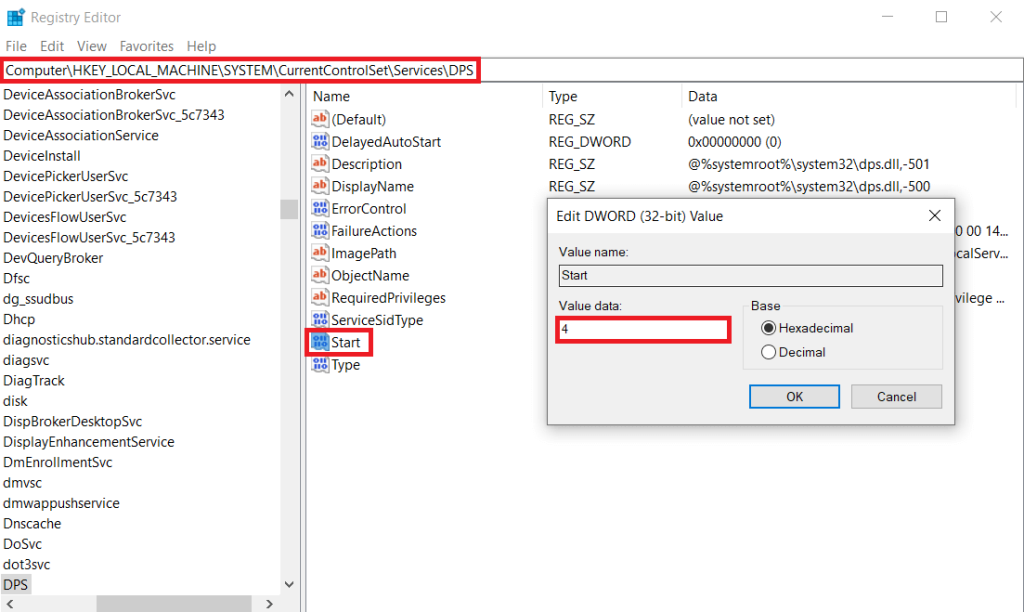Select the DeviceAssociationBrokerSvc_5c7343 key
Image resolution: width=1024 pixels, height=612 pixels.
pos(114,115)
